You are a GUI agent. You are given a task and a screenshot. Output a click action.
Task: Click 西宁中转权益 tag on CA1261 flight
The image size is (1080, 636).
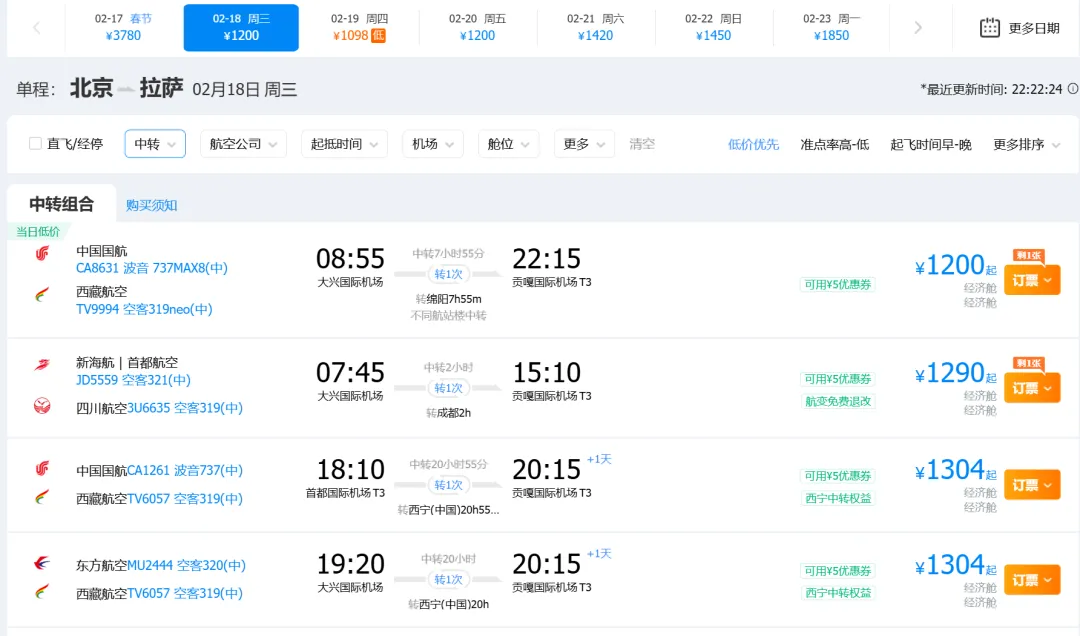838,498
